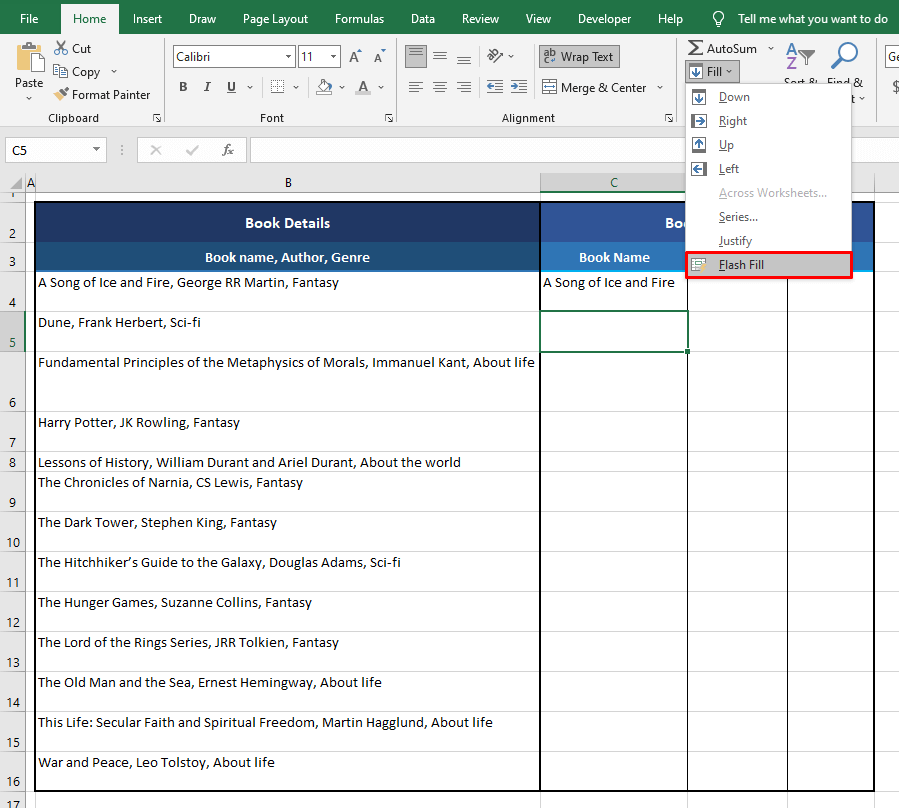Click the Wrap Text icon

click(579, 56)
